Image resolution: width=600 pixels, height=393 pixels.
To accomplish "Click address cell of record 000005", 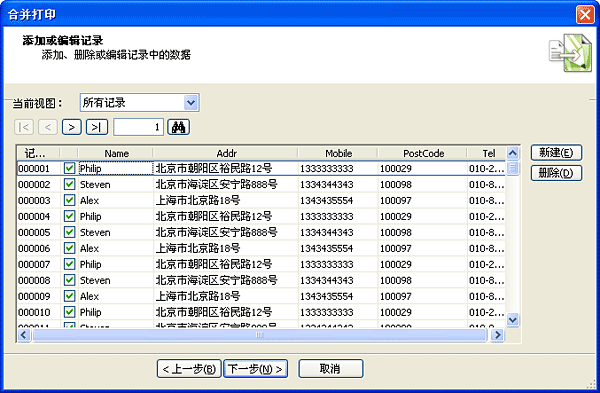I will click(226, 232).
